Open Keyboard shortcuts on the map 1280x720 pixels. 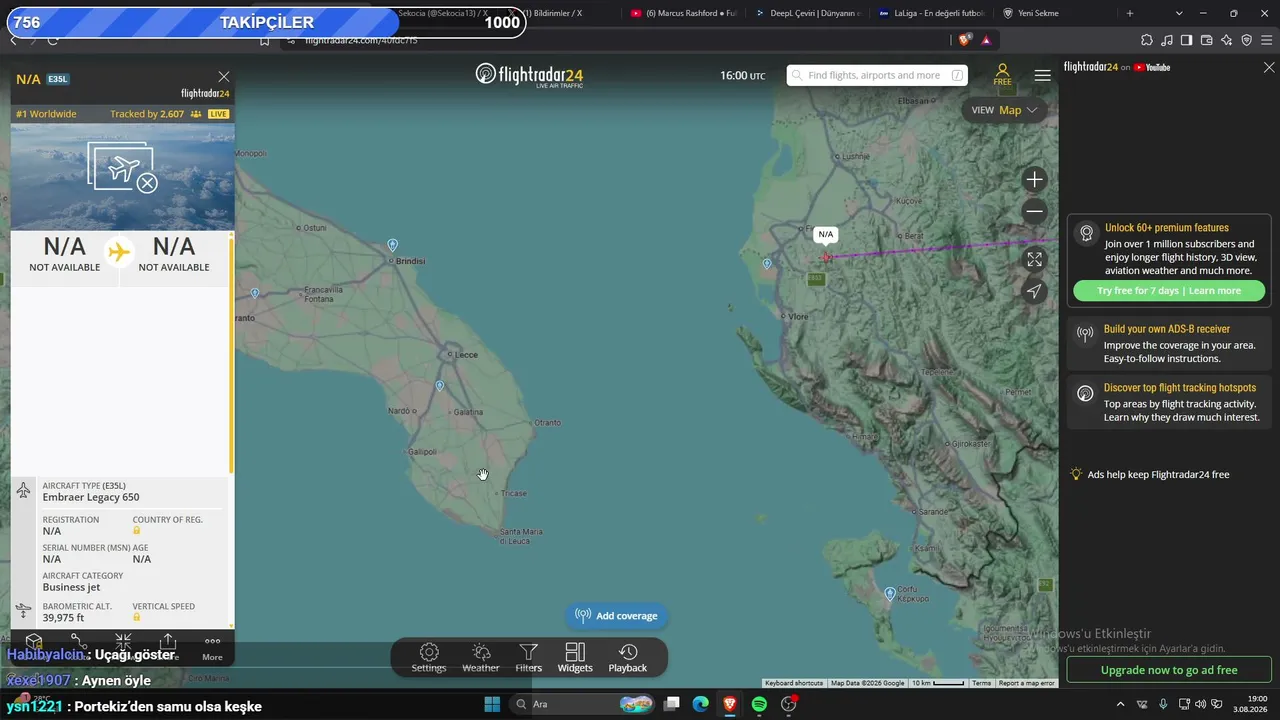(794, 683)
